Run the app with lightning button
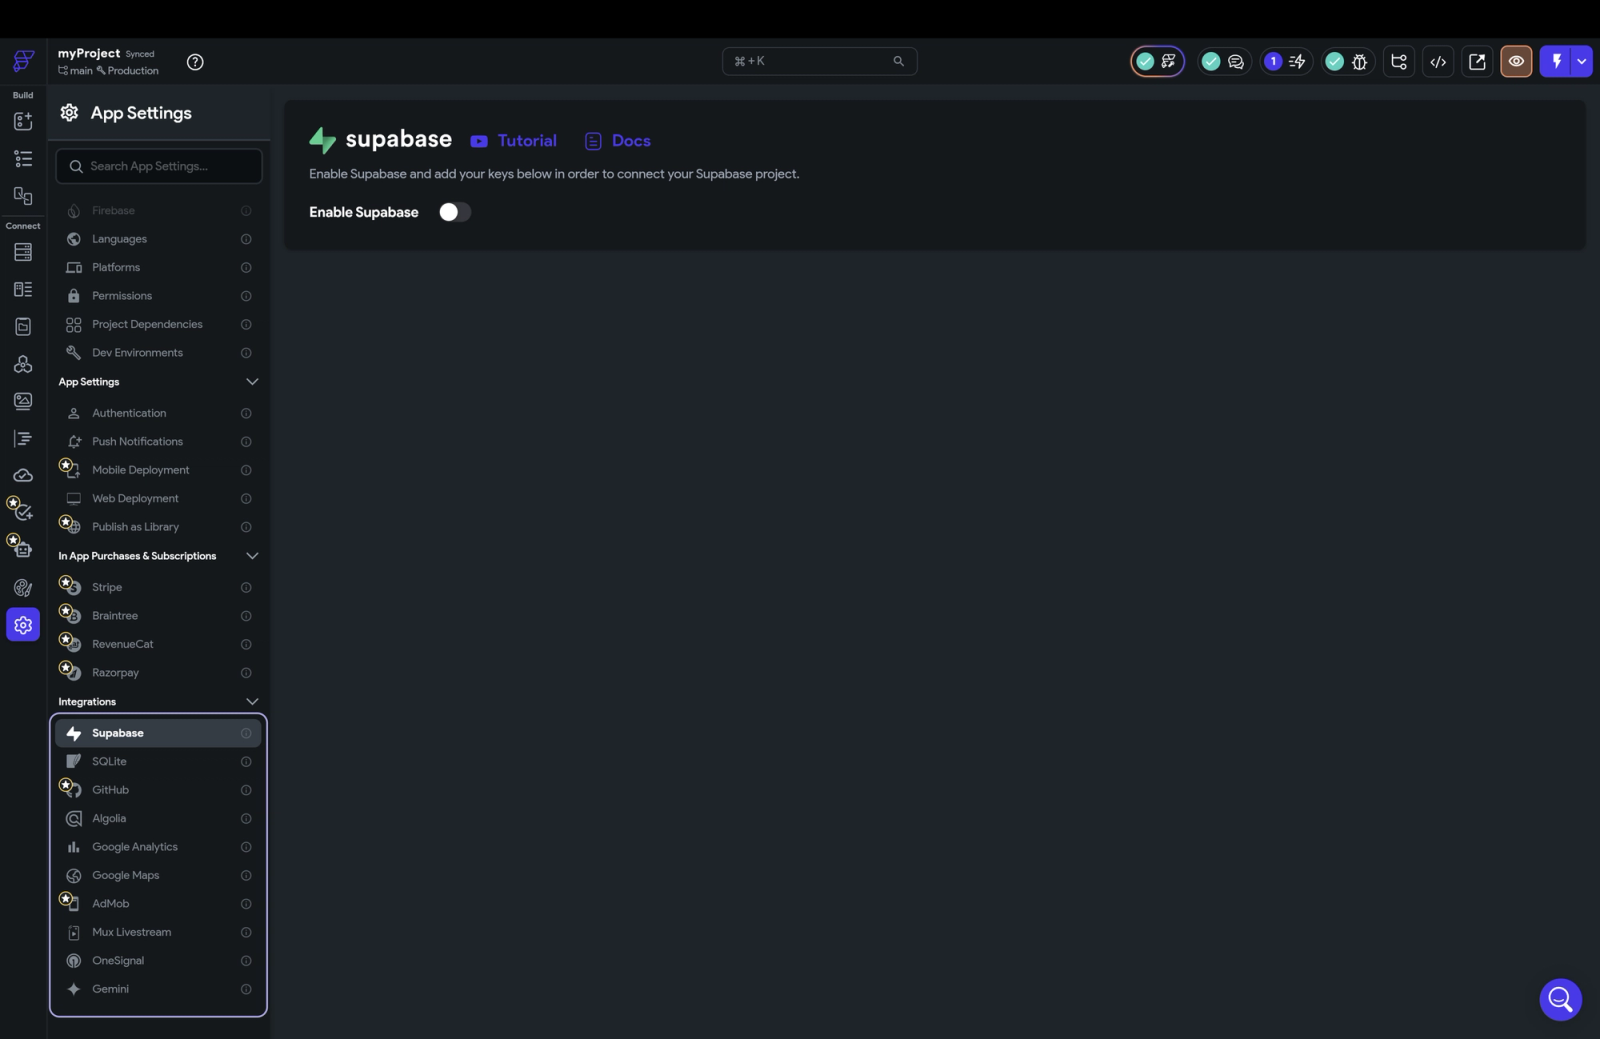 (x=1556, y=61)
